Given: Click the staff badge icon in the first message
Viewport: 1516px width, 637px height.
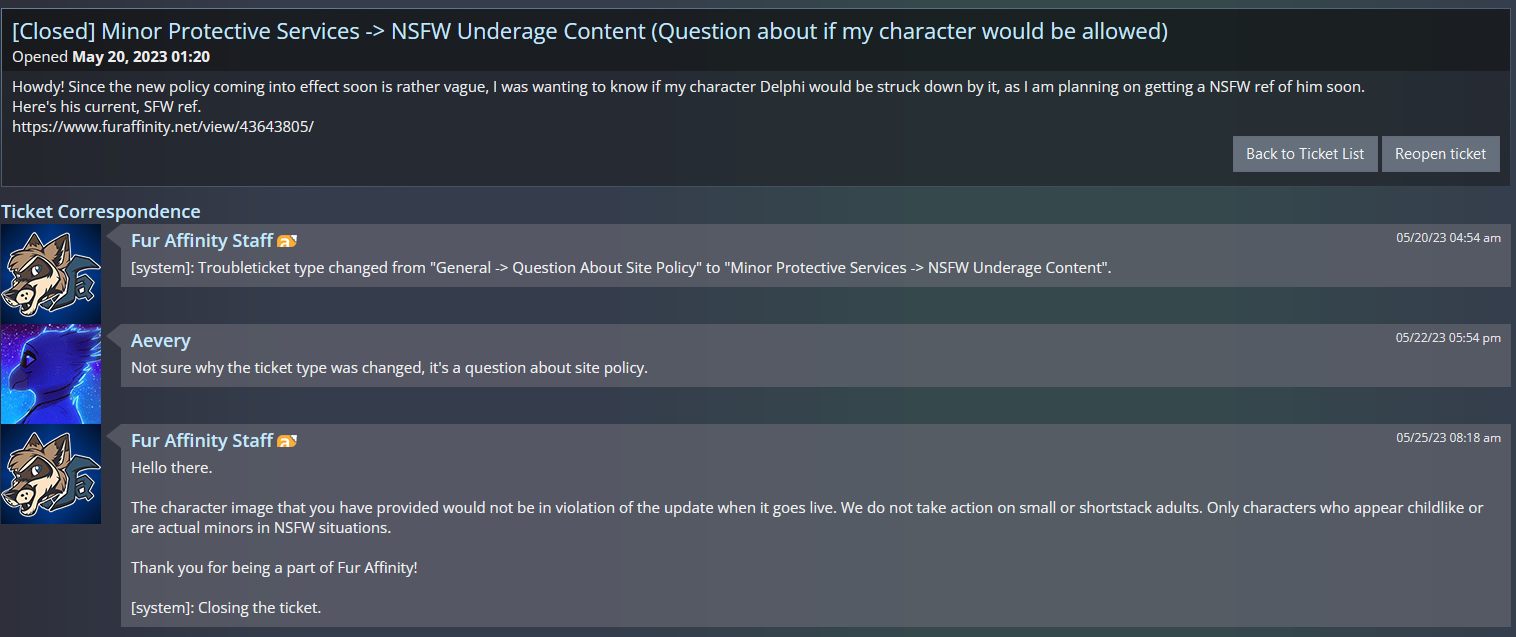Looking at the screenshot, I should click(x=287, y=242).
